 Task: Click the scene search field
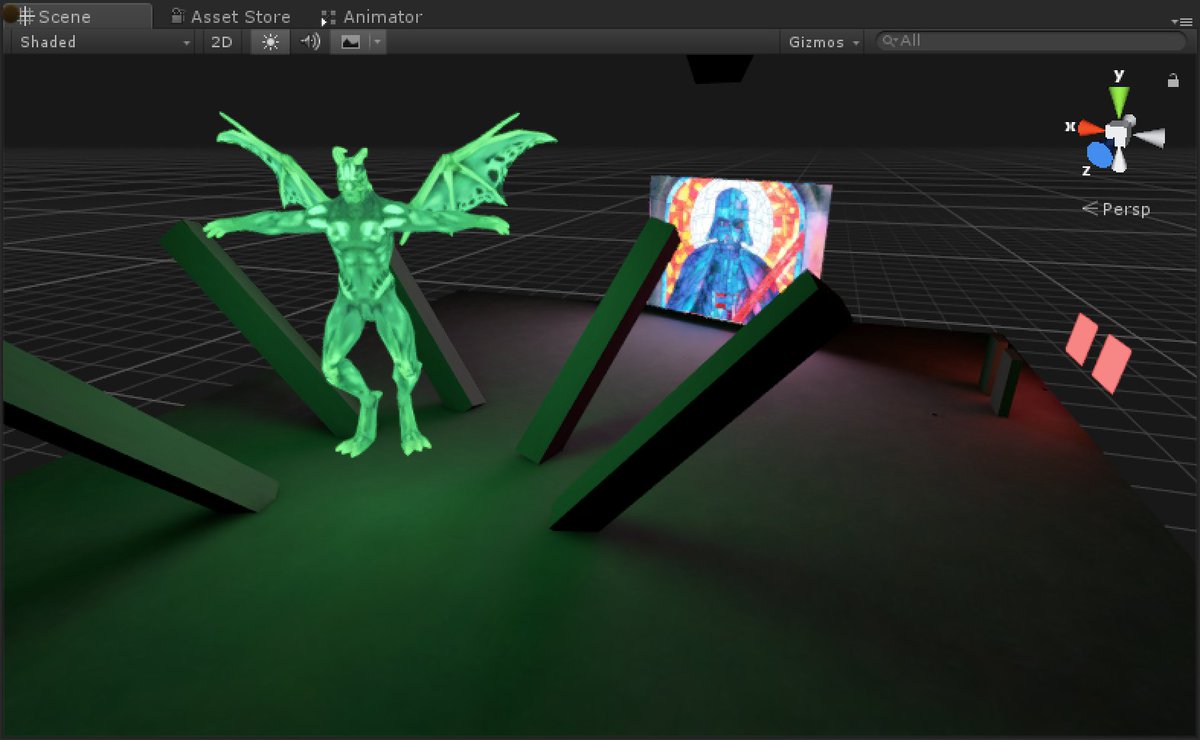pos(1030,41)
